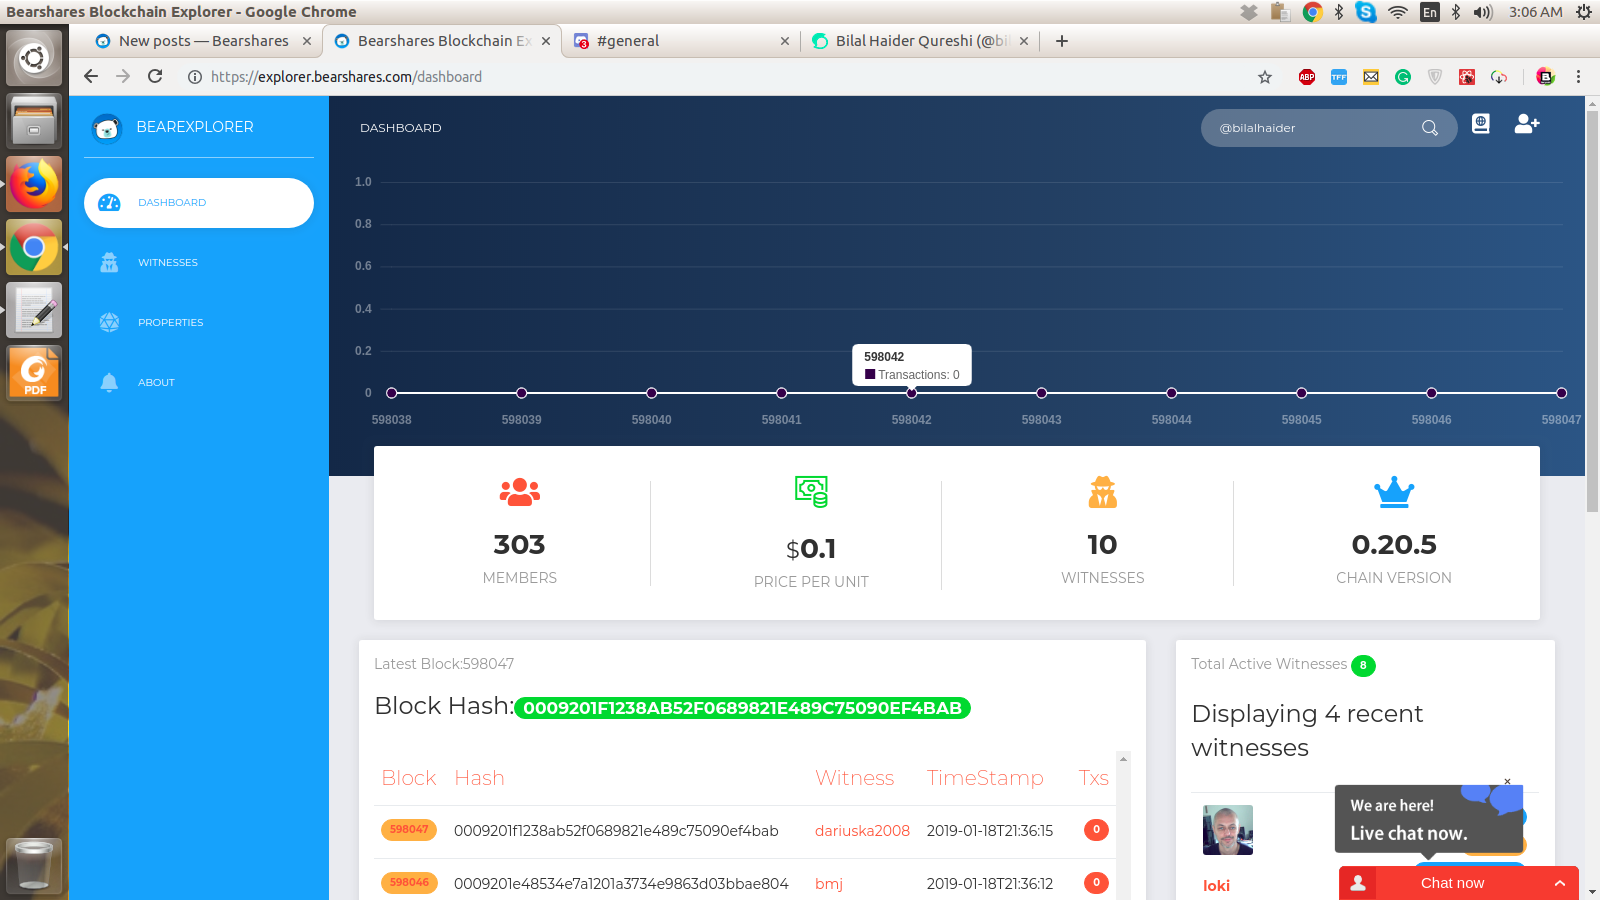Image resolution: width=1600 pixels, height=900 pixels.
Task: Dismiss the 'We are here!' chat popup
Action: tap(1507, 782)
